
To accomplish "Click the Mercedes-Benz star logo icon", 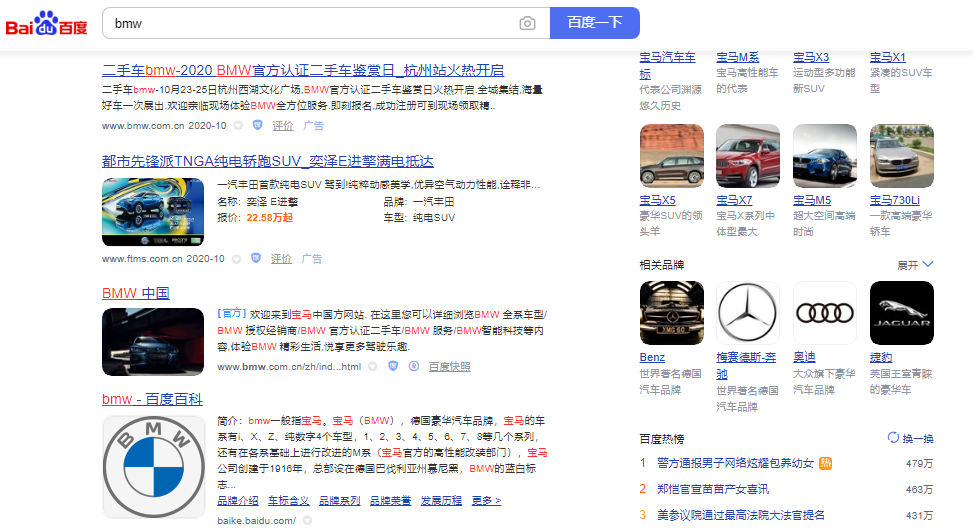I will pyautogui.click(x=748, y=313).
